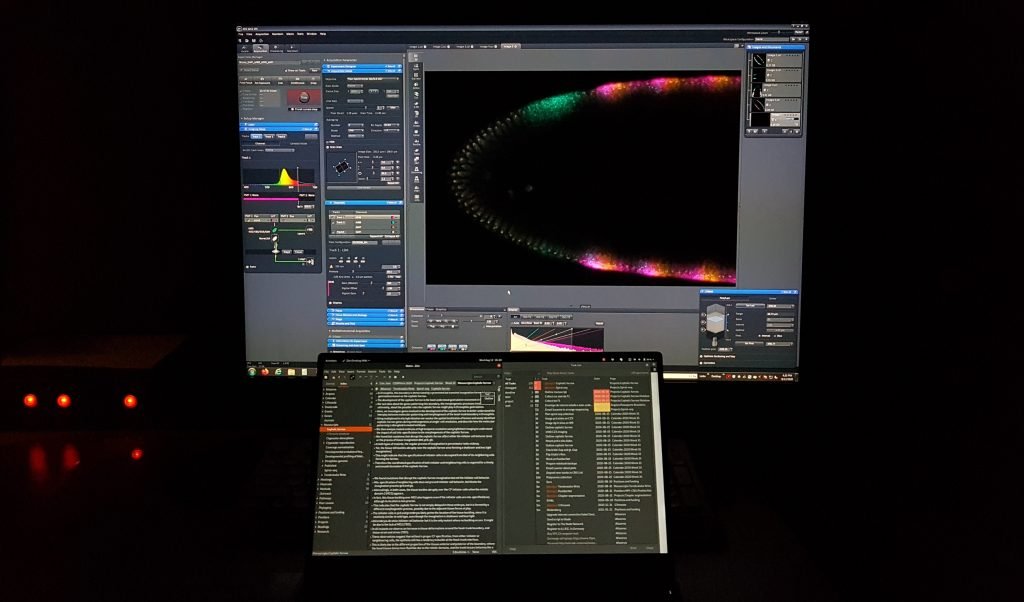This screenshot has width=1024, height=602.
Task: Toggle the Track 1 checkbox in the Channels table
Action: pyautogui.click(x=332, y=217)
